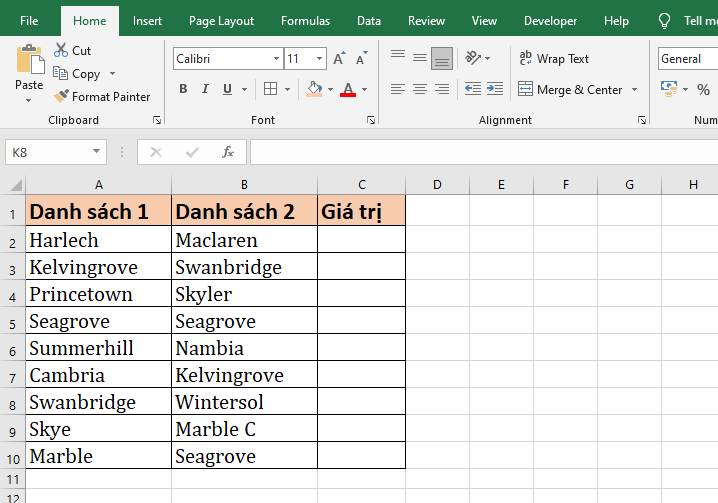
Task: Open the Orientation text rotation icon
Action: pyautogui.click(x=473, y=58)
